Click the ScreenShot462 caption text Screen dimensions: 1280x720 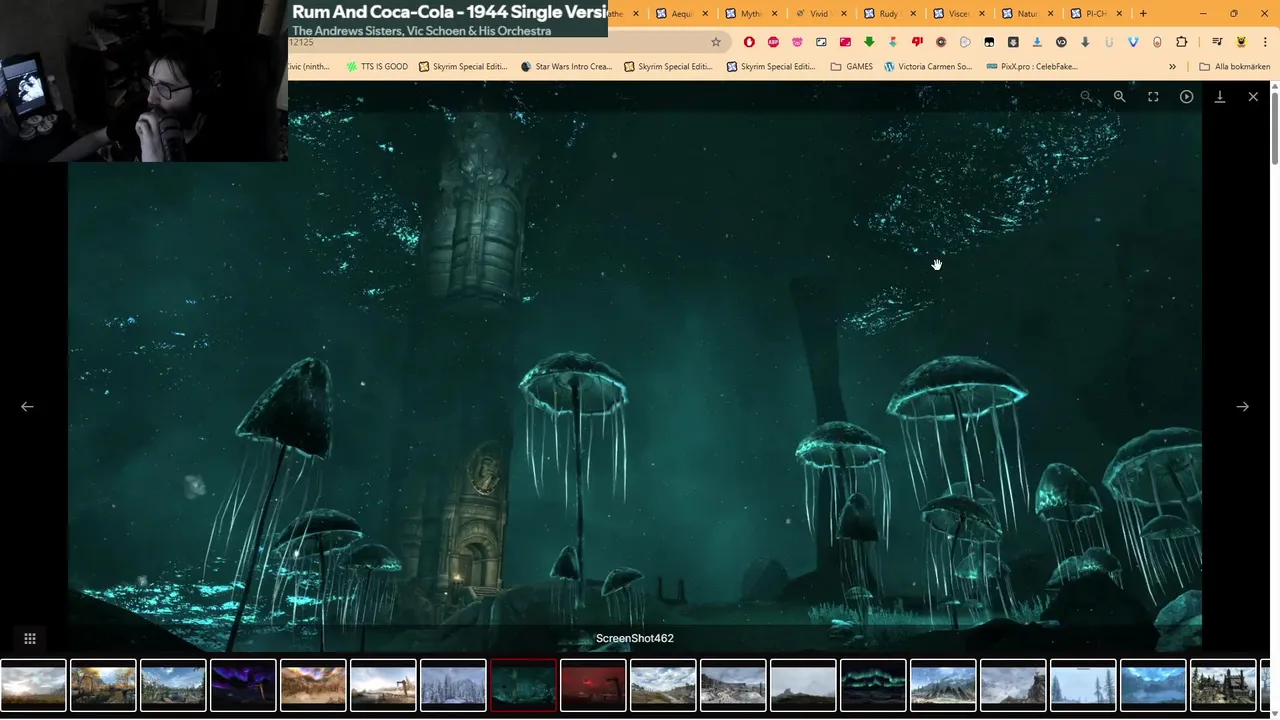[x=635, y=638]
